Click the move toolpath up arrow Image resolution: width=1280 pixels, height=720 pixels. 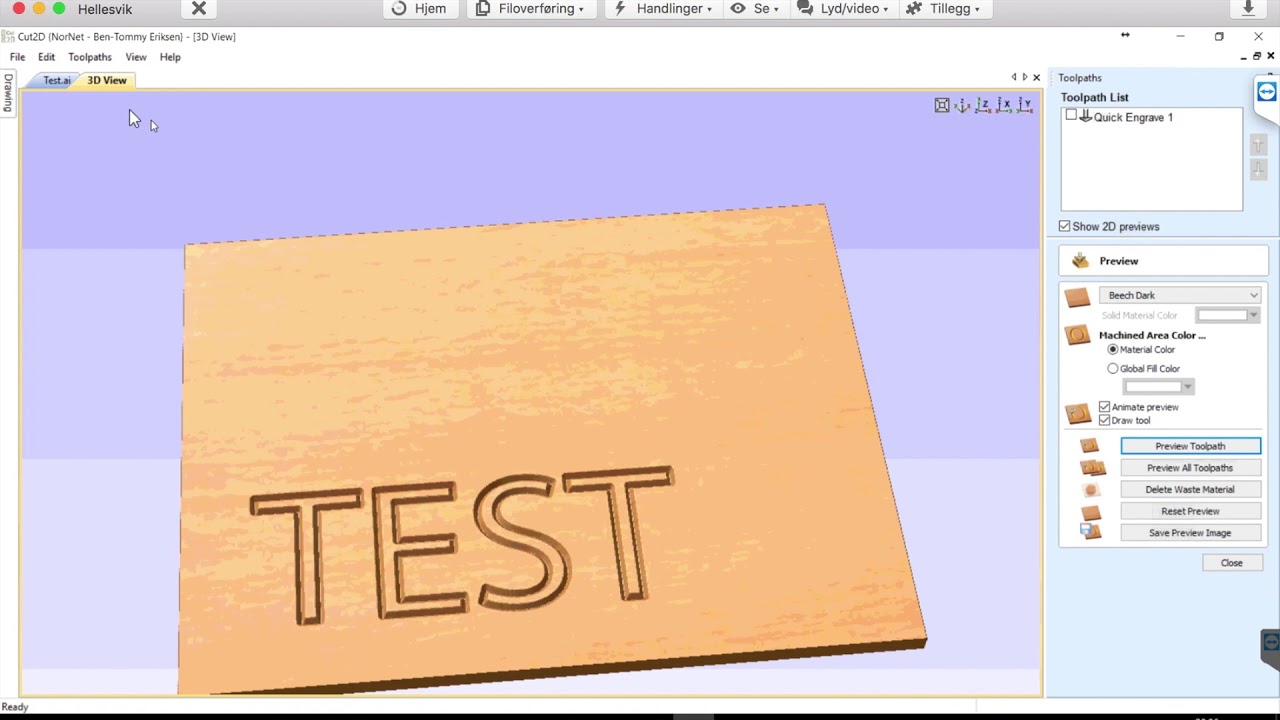point(1259,146)
